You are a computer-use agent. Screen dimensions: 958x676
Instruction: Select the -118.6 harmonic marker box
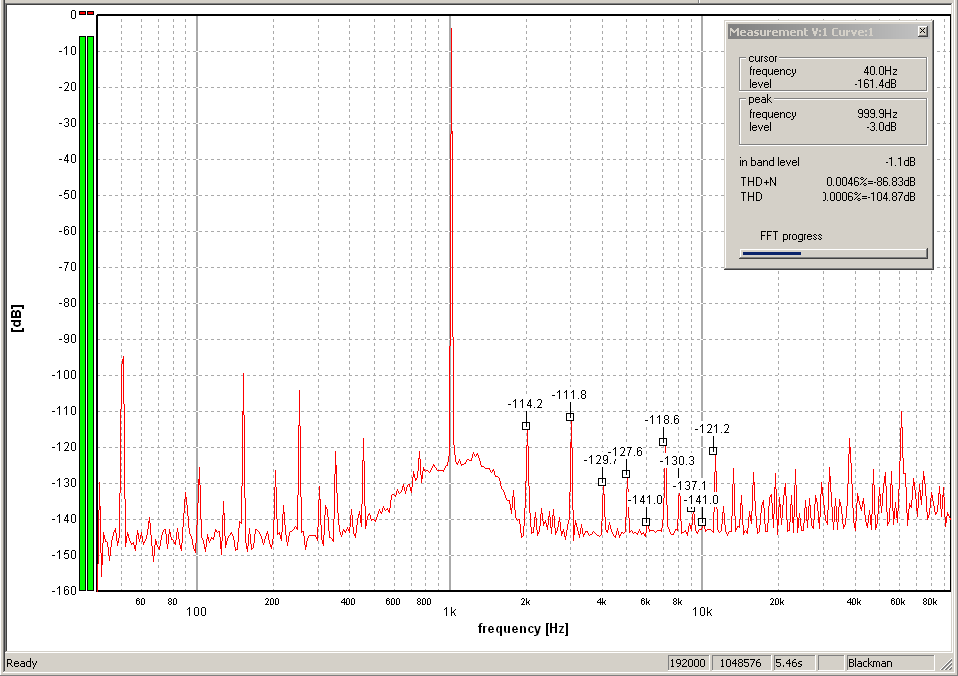tap(663, 442)
